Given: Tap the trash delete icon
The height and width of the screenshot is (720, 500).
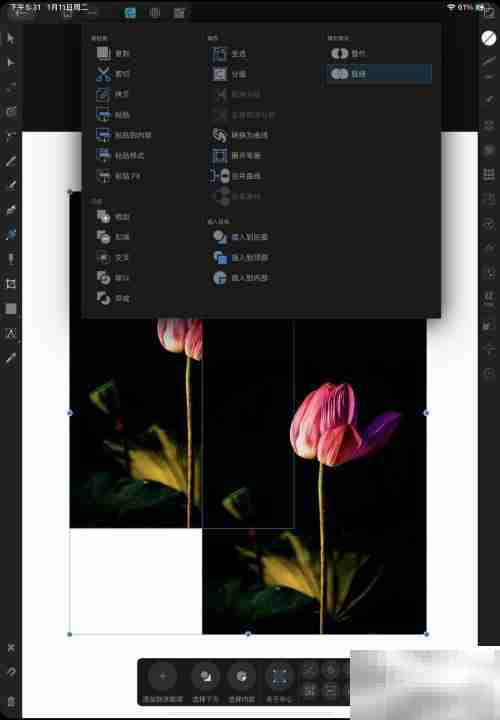Looking at the screenshot, I should [x=11, y=701].
